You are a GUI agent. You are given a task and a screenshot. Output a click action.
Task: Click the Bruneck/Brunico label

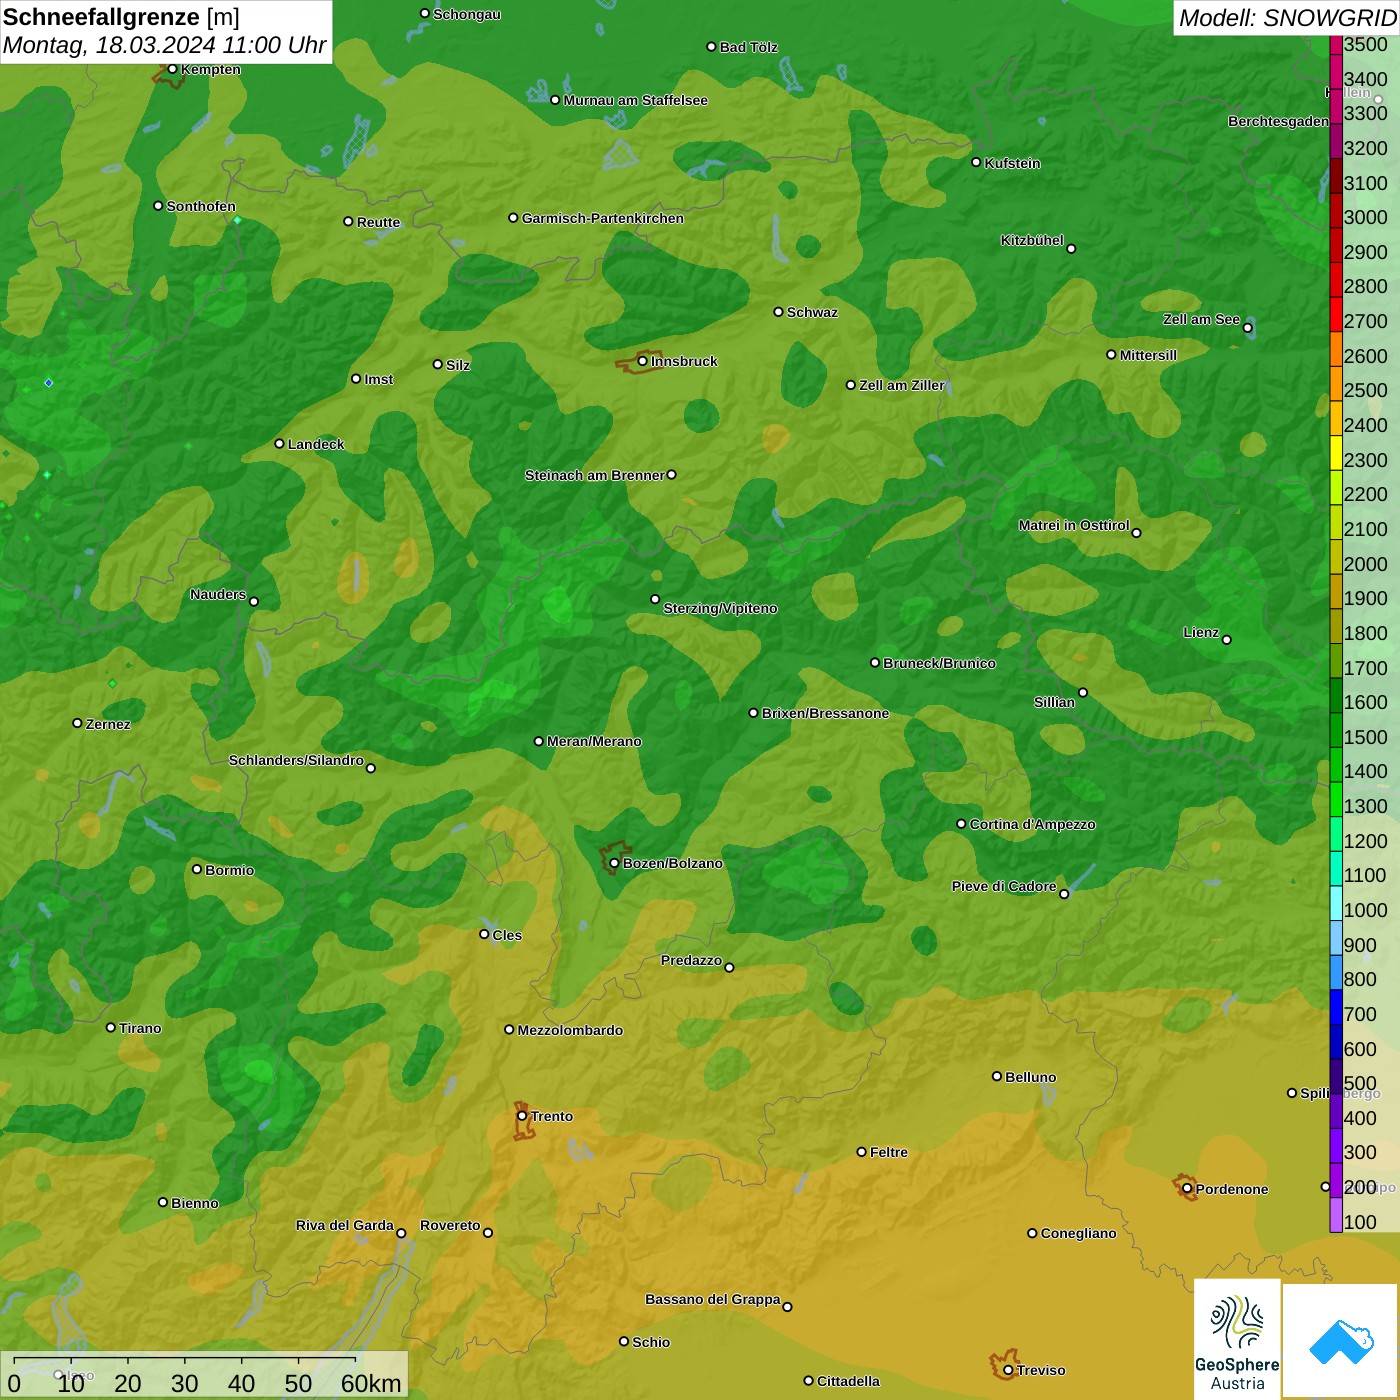click(x=939, y=663)
